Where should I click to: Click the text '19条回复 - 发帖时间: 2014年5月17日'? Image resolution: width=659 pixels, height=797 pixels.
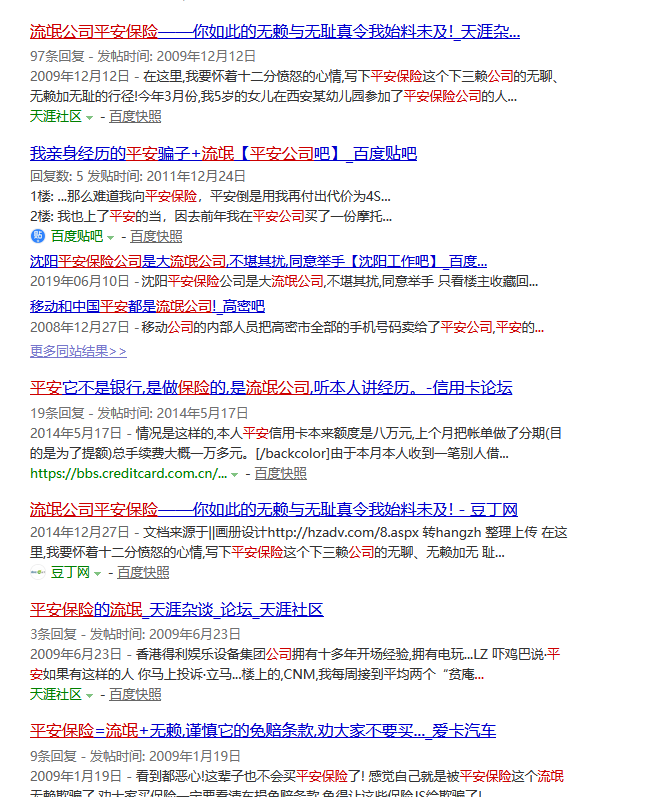(x=139, y=413)
